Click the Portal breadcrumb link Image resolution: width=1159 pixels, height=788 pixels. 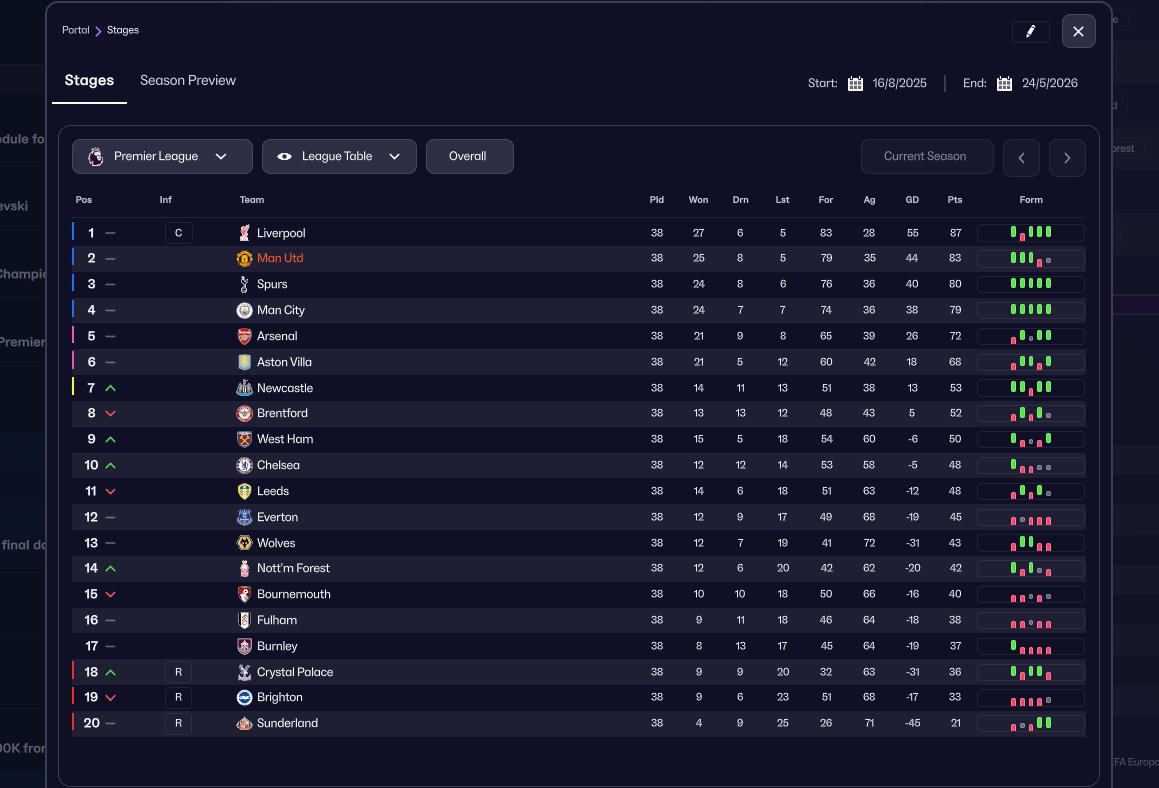[76, 30]
